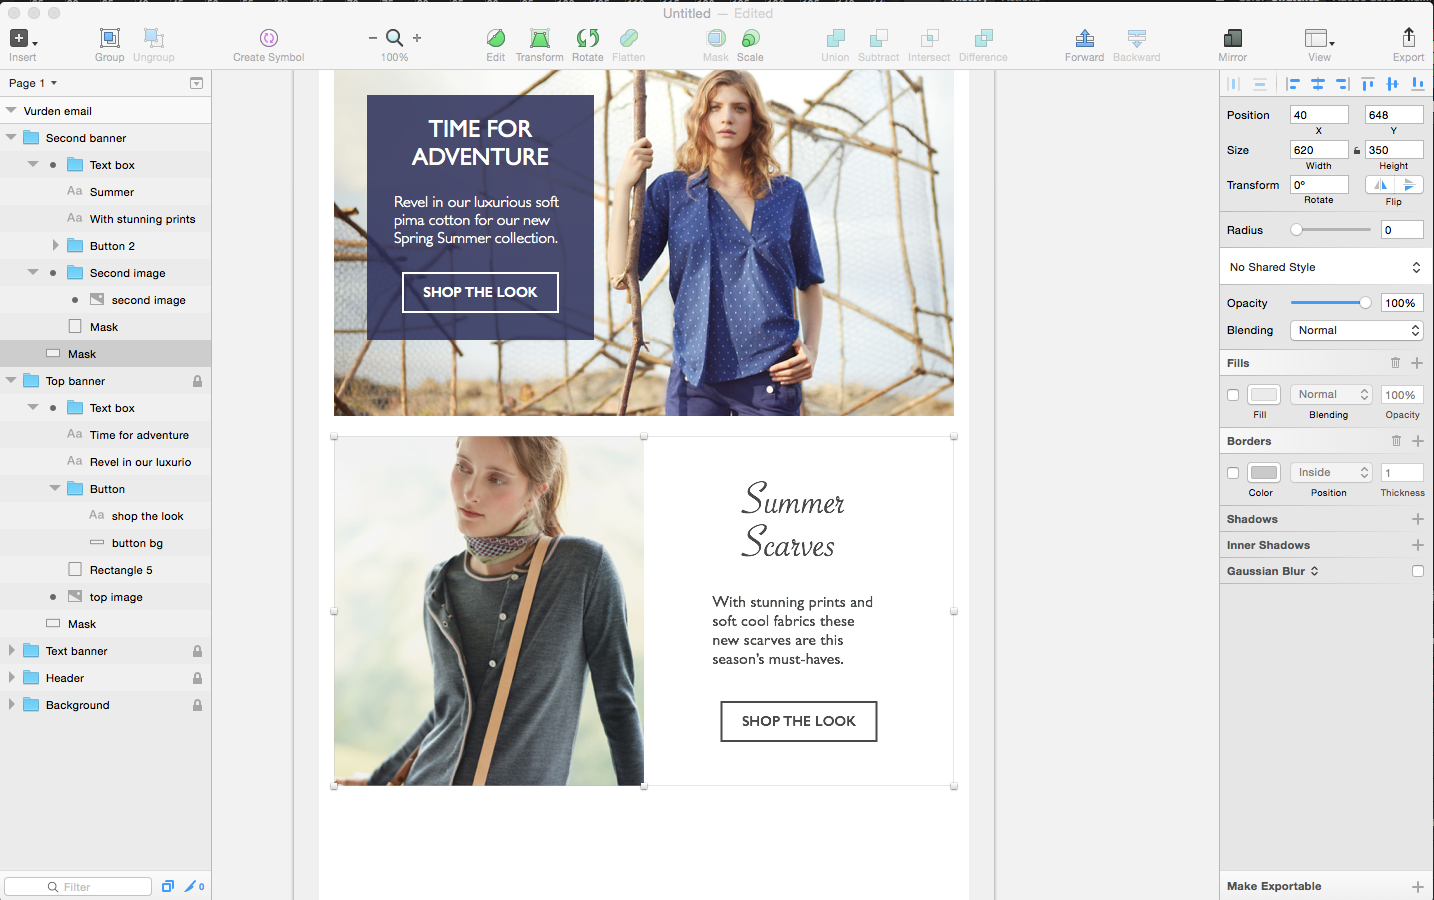Expand the Header layer group
Screen dimensions: 1434x900
[11, 678]
